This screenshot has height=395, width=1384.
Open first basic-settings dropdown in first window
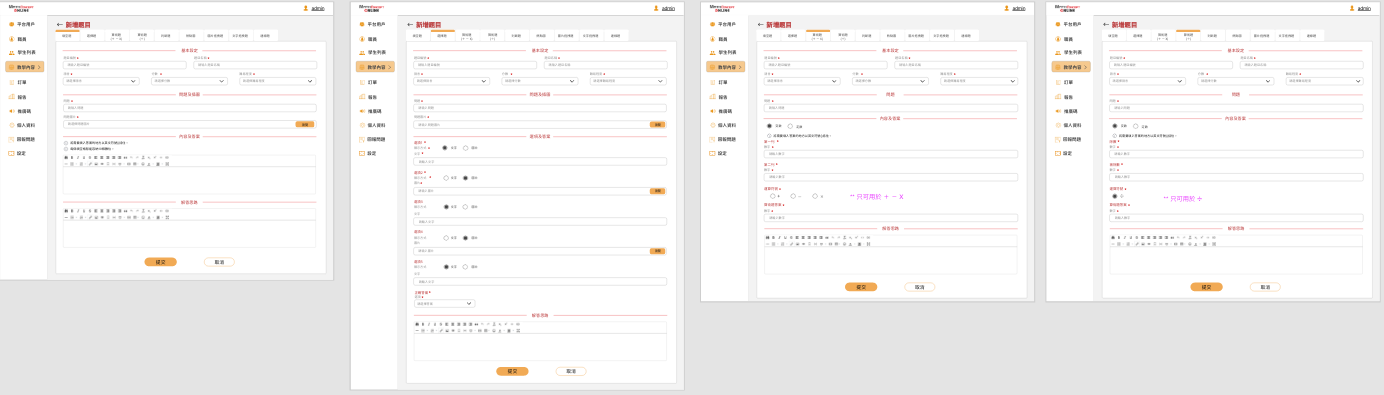pyautogui.click(x=101, y=81)
